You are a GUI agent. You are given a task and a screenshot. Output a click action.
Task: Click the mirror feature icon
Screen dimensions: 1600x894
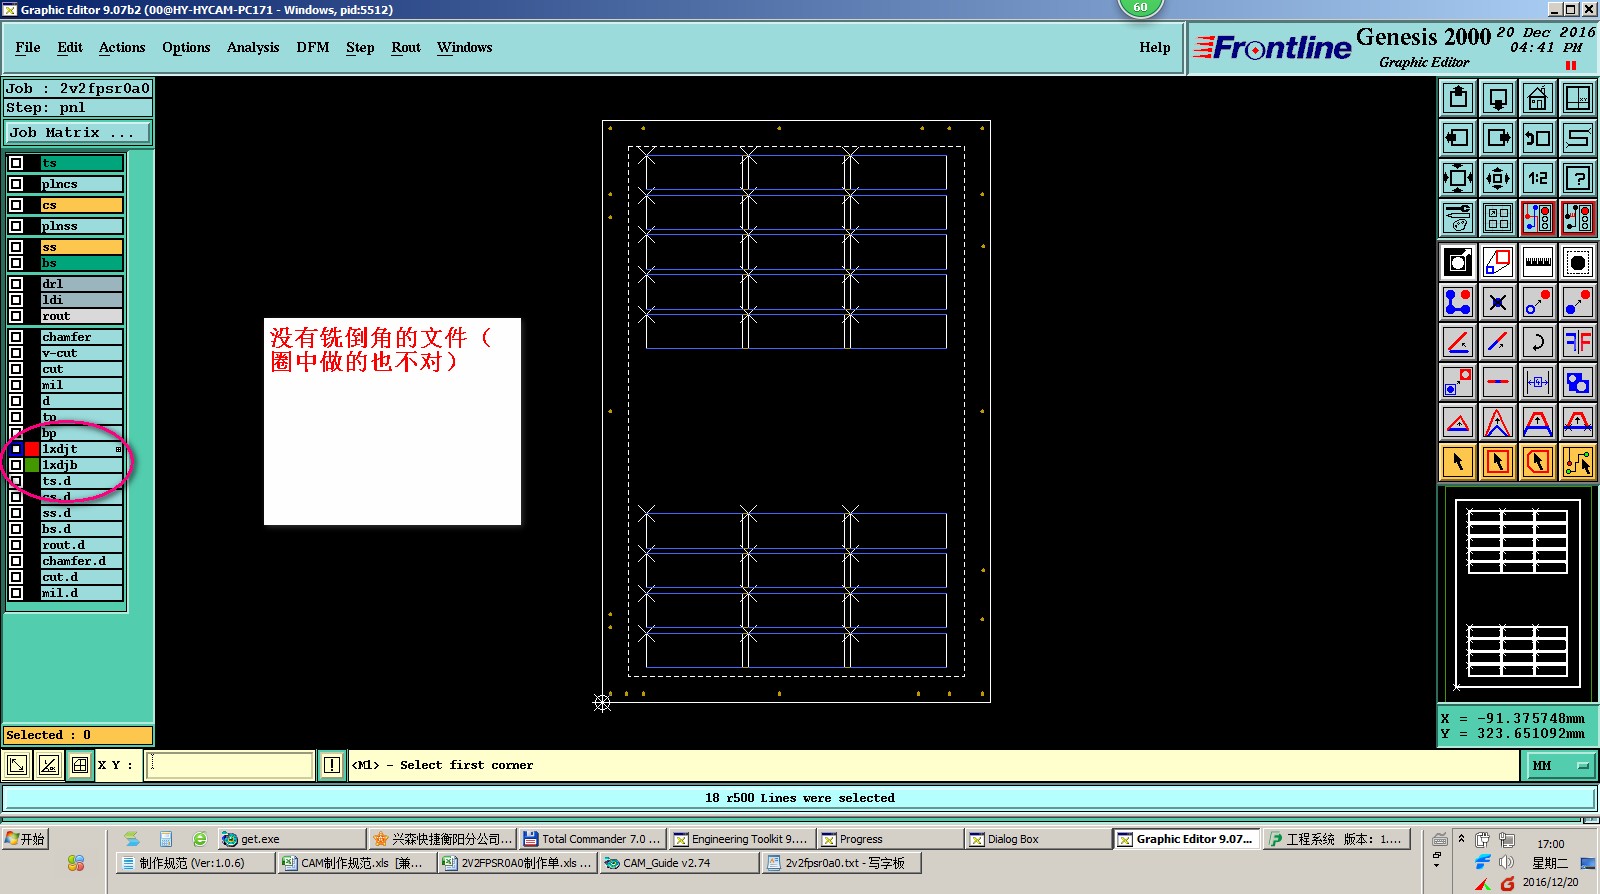pyautogui.click(x=1578, y=342)
